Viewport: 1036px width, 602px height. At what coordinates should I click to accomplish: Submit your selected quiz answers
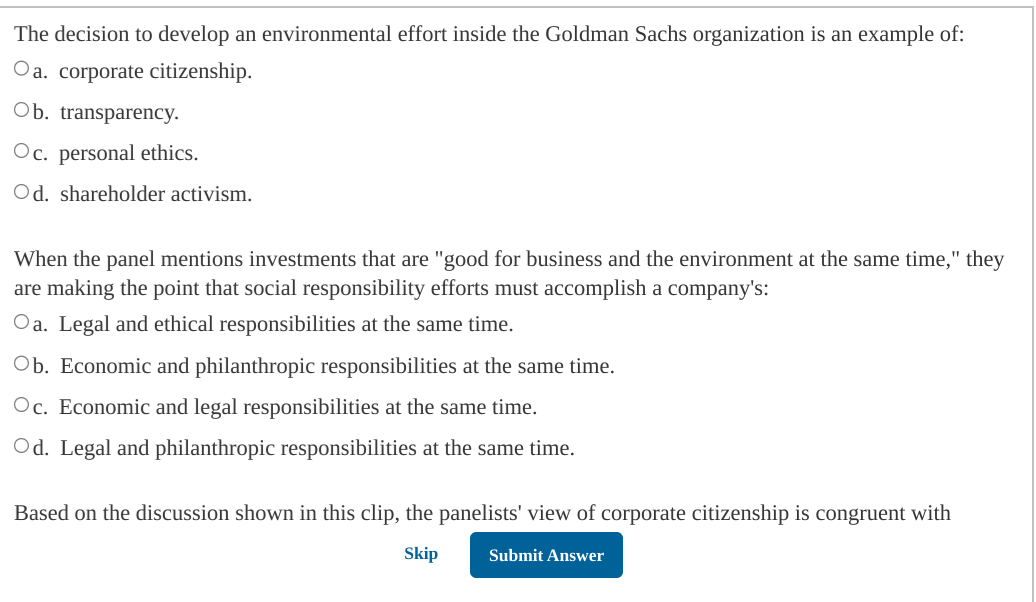coord(546,555)
